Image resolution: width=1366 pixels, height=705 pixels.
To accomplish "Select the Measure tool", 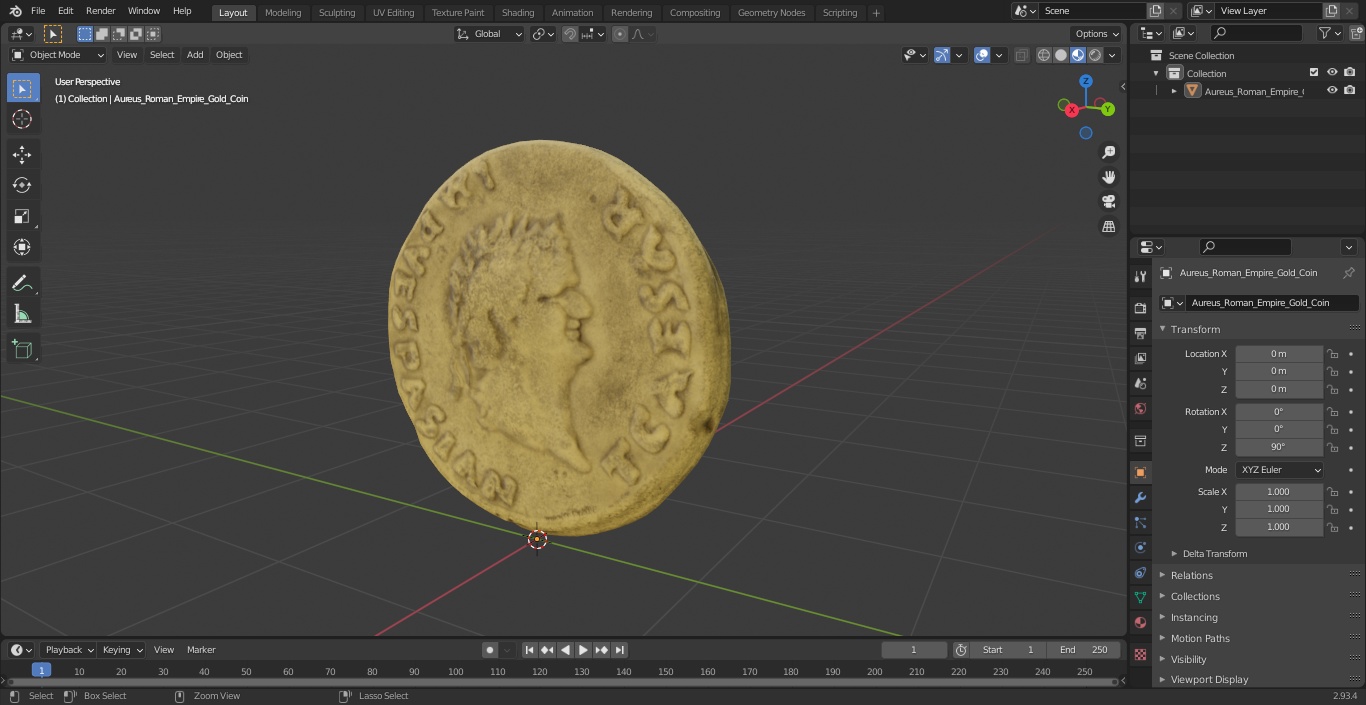I will (x=22, y=315).
